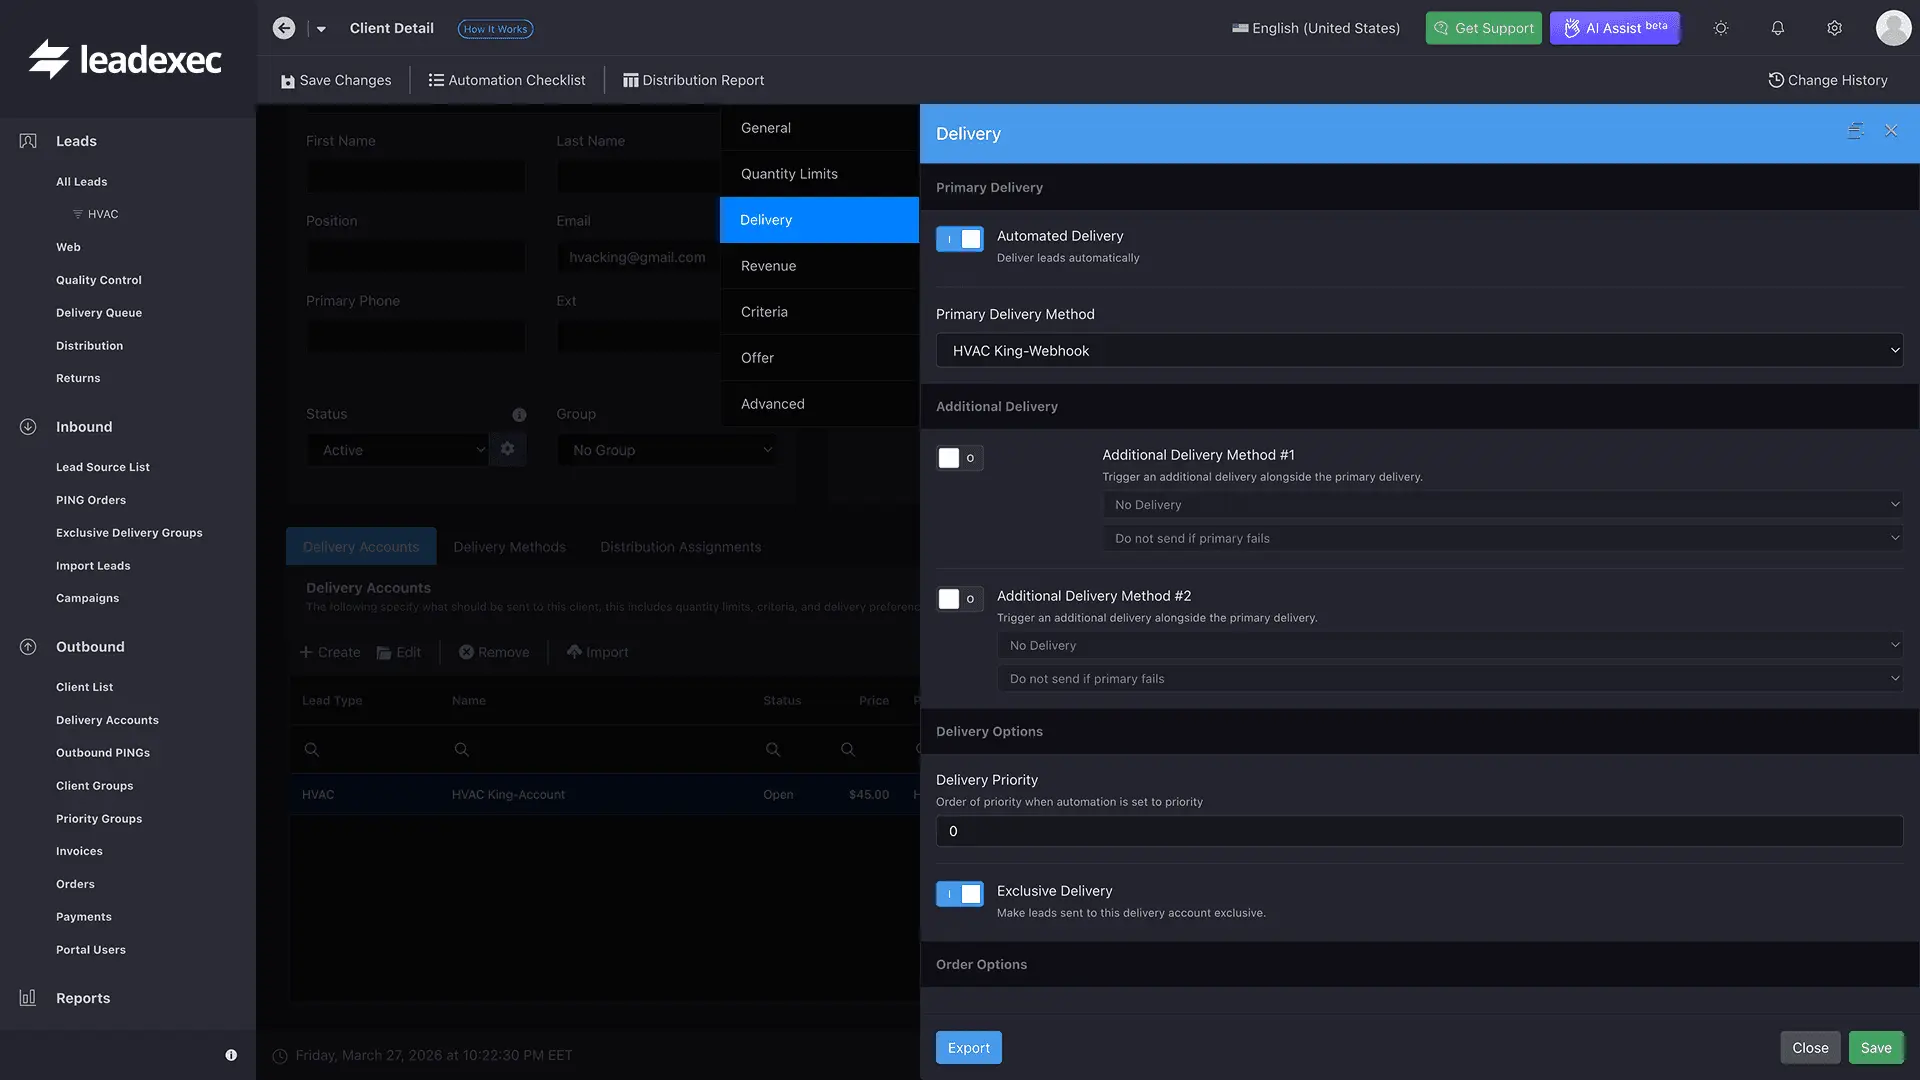The width and height of the screenshot is (1920, 1080).
Task: Open Portal Users in sidebar
Action: click(91, 950)
